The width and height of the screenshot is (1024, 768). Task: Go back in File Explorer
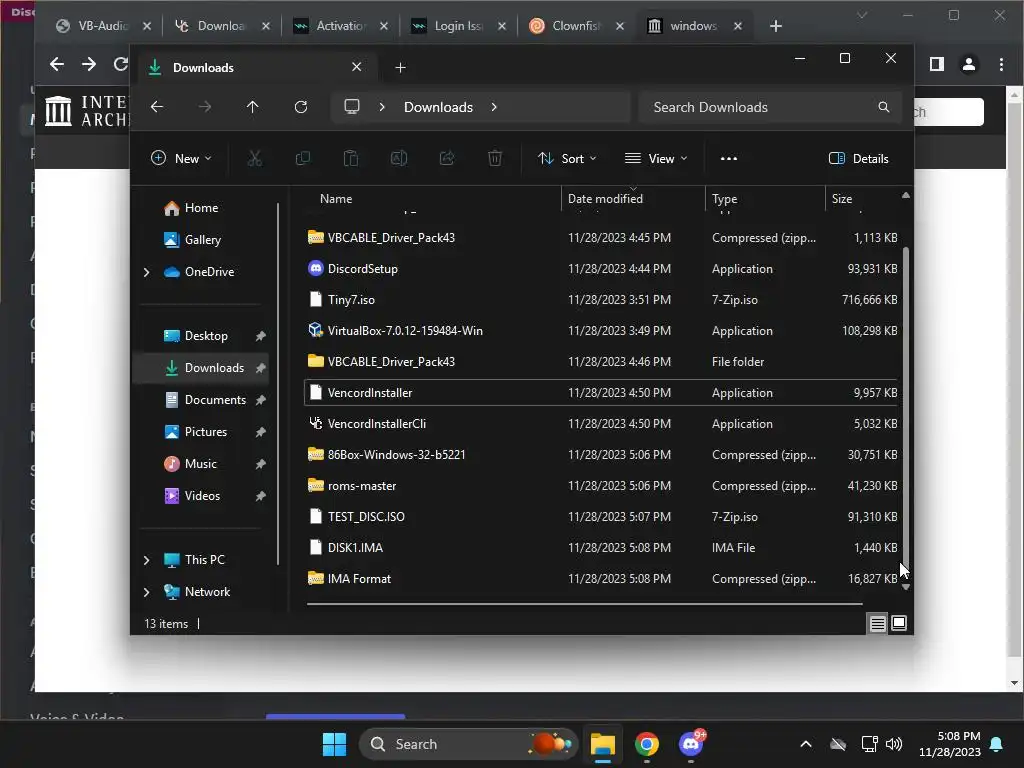click(157, 106)
